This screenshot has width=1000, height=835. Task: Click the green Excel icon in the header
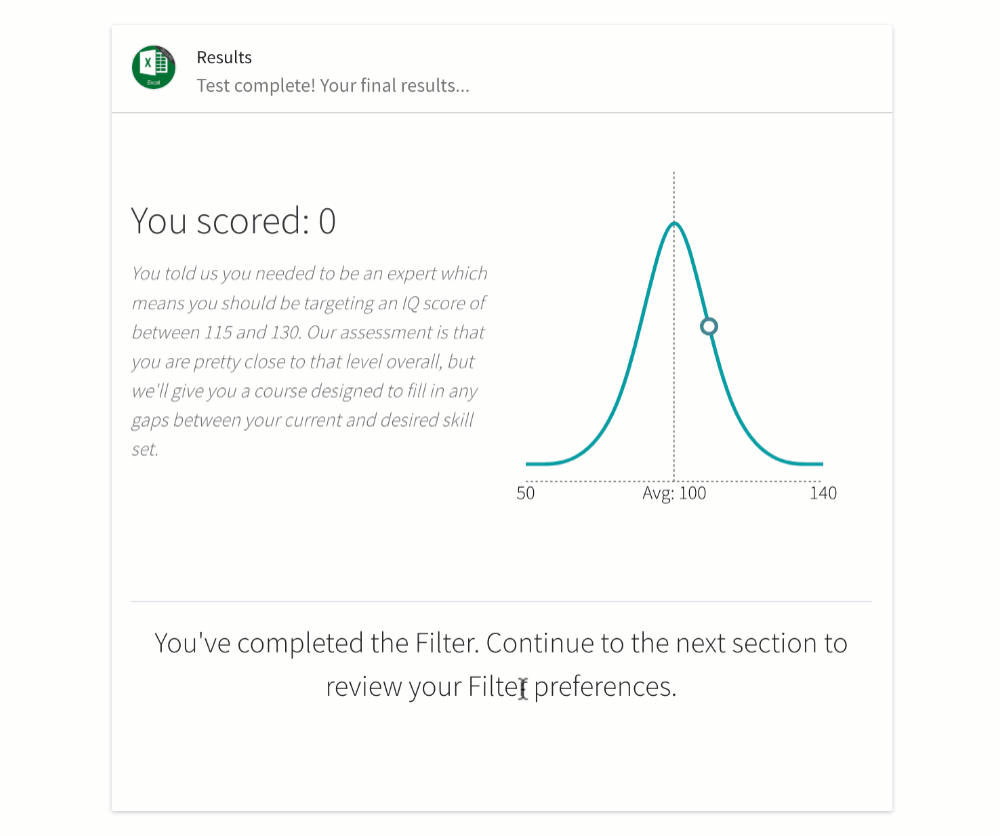coord(153,67)
